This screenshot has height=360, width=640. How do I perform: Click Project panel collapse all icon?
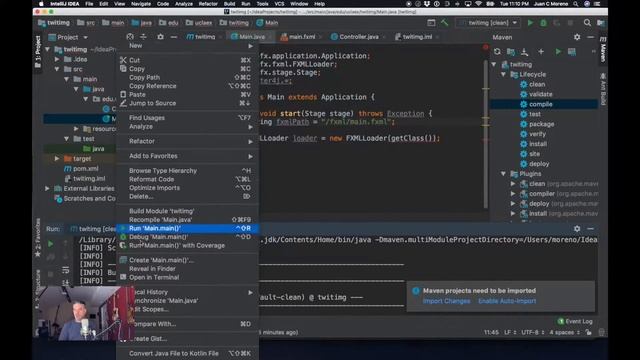tap(143, 37)
